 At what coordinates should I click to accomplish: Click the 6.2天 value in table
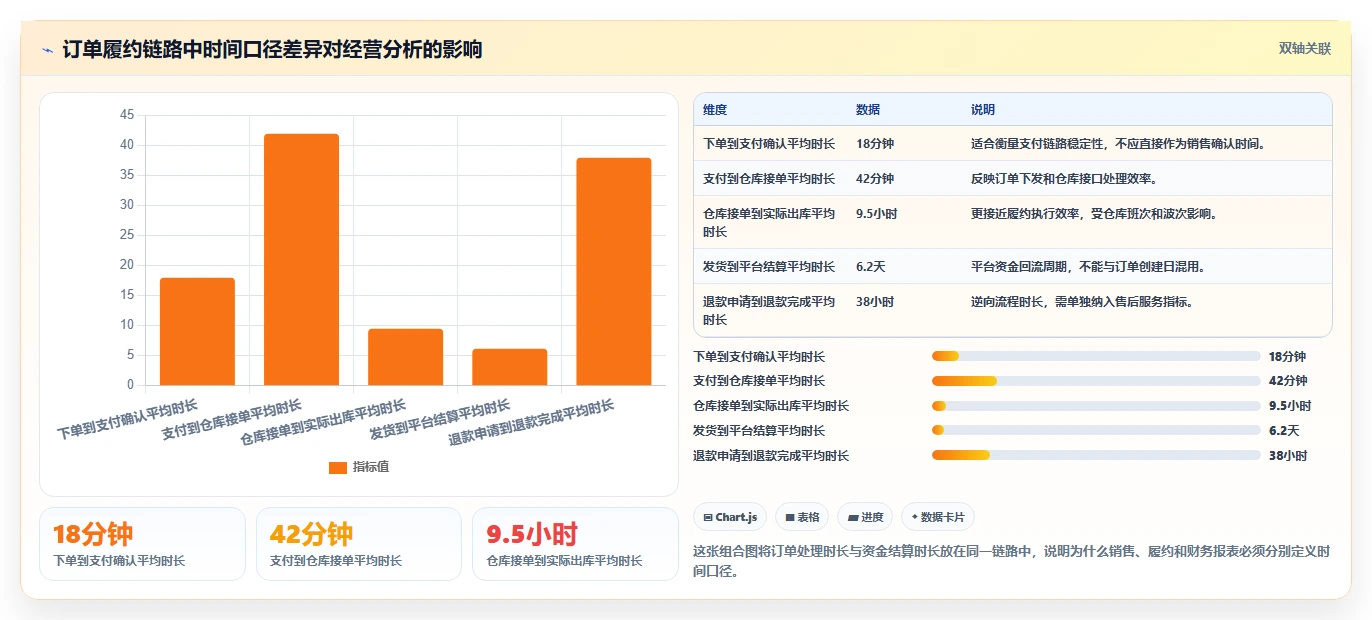point(871,266)
